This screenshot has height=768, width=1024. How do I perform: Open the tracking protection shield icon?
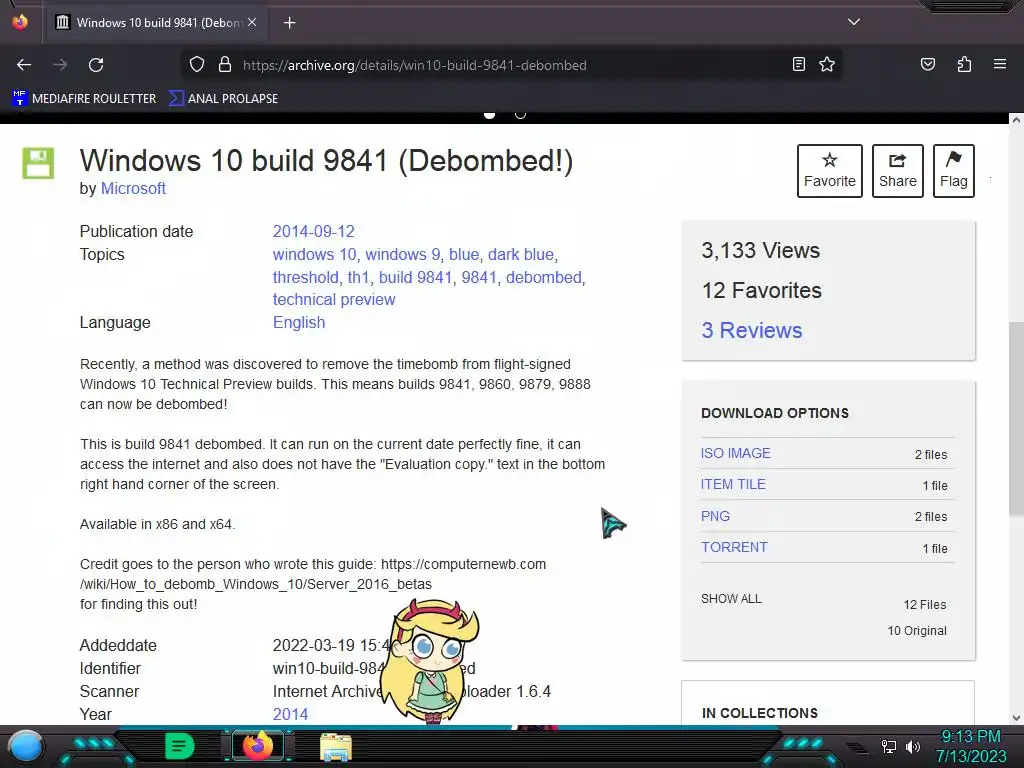click(197, 65)
